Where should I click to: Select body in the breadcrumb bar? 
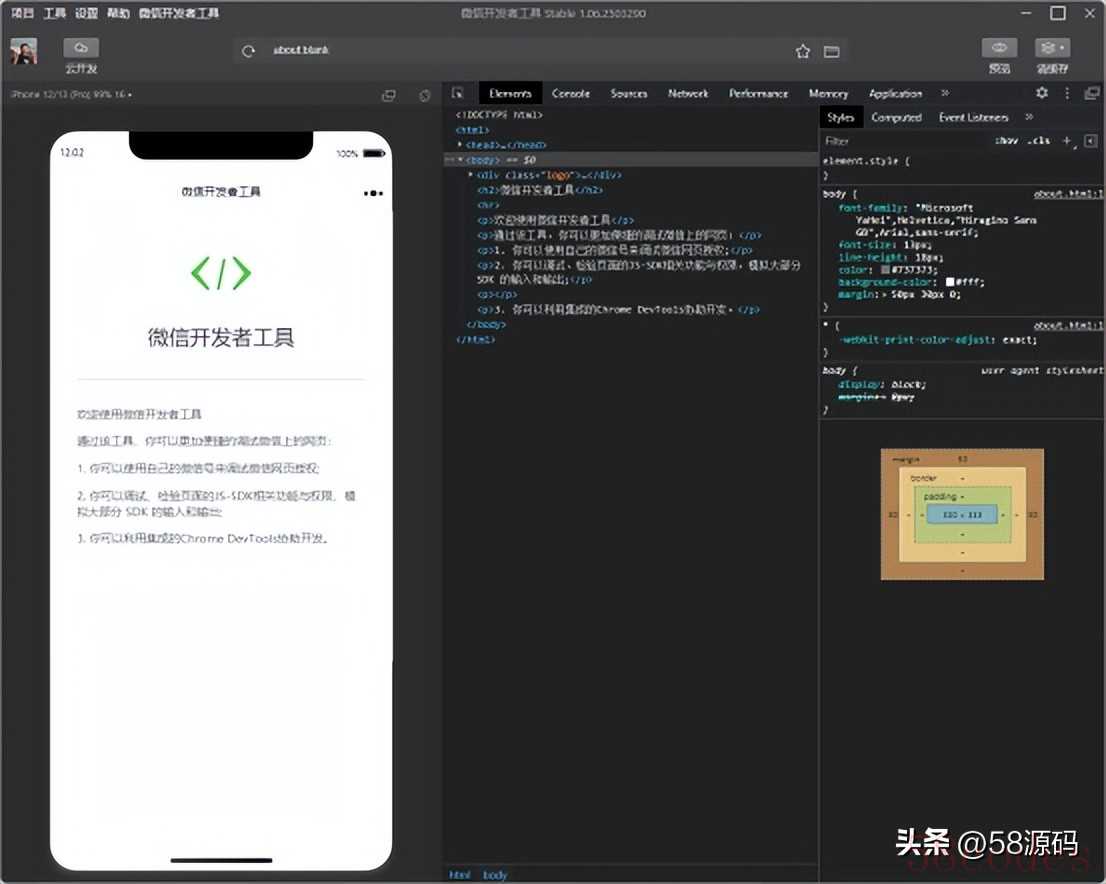point(494,875)
